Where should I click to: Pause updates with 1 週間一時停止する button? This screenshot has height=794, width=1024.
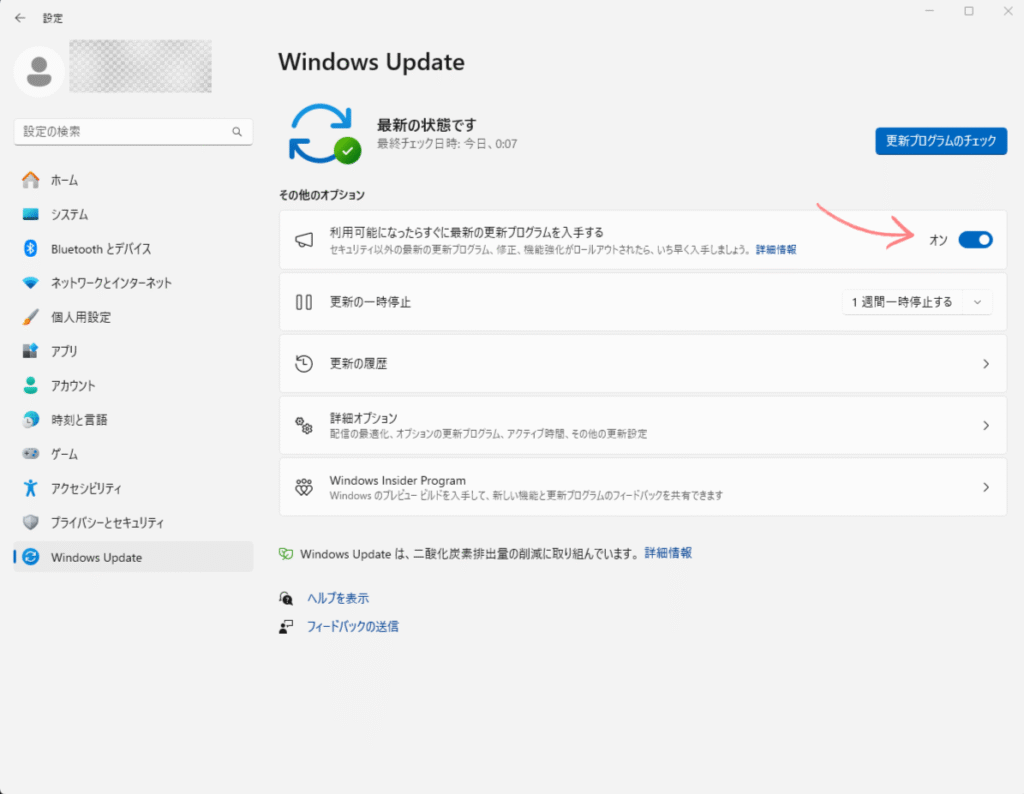coord(902,302)
